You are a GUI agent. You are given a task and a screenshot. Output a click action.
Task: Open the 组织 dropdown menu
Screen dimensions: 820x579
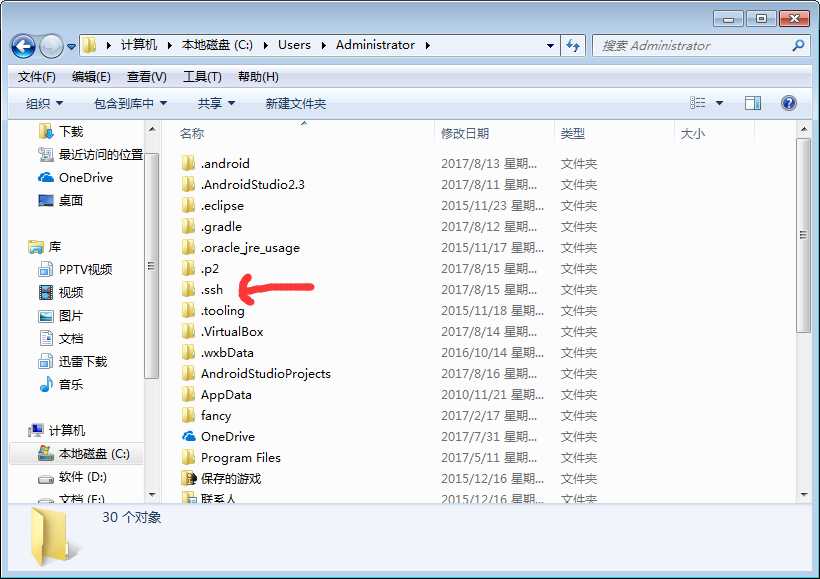44,104
